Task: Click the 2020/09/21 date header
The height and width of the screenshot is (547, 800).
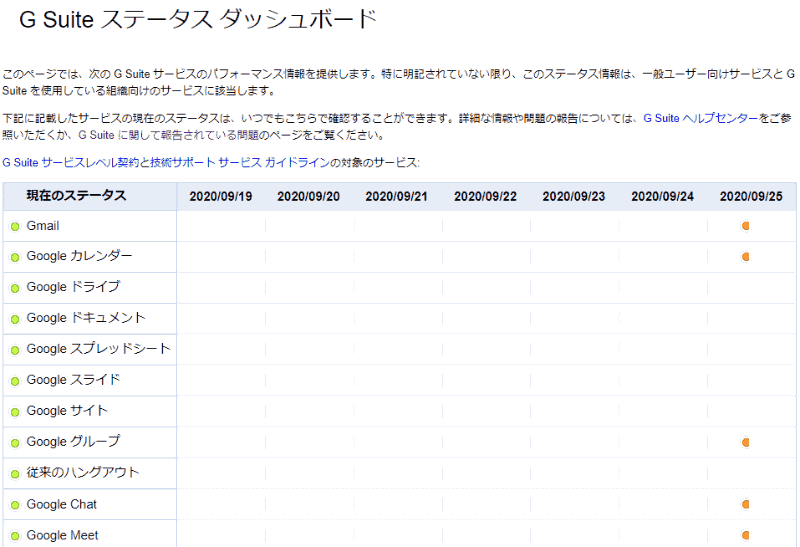Action: [x=396, y=196]
